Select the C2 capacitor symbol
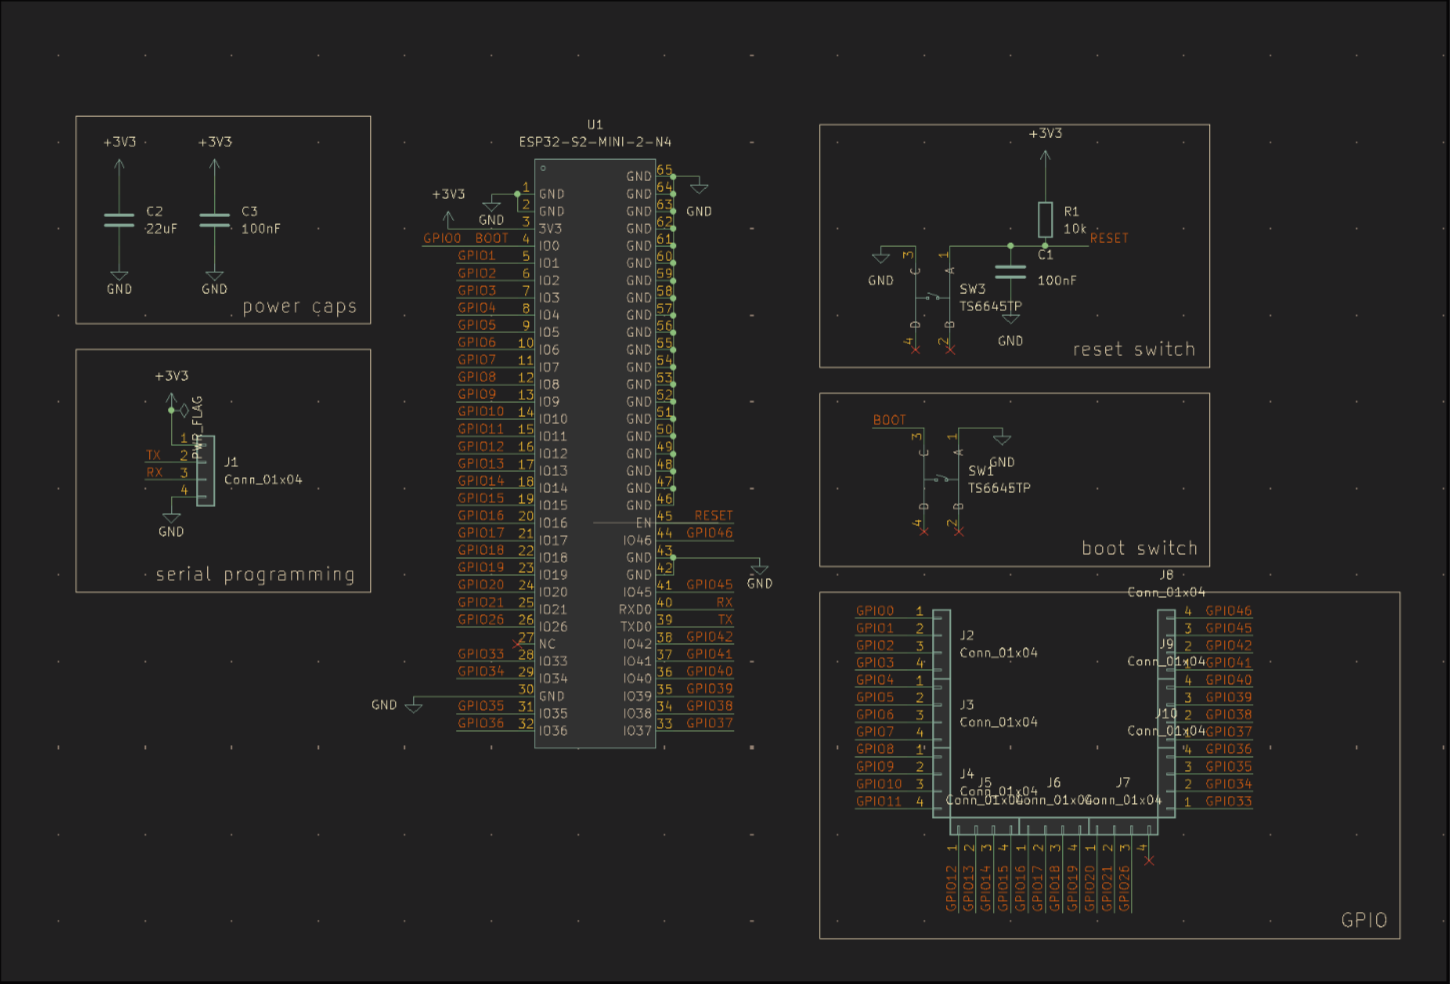Image resolution: width=1450 pixels, height=984 pixels. (x=119, y=220)
